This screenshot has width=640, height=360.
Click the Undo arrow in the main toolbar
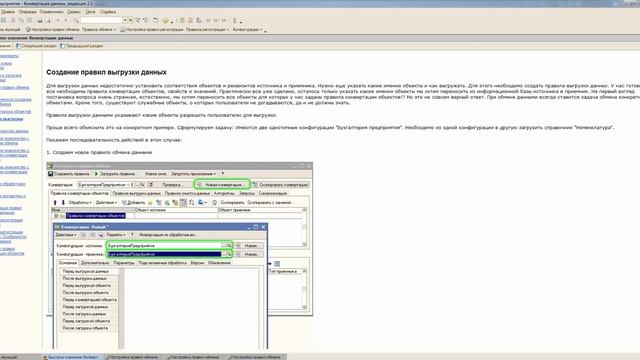(x=58, y=20)
